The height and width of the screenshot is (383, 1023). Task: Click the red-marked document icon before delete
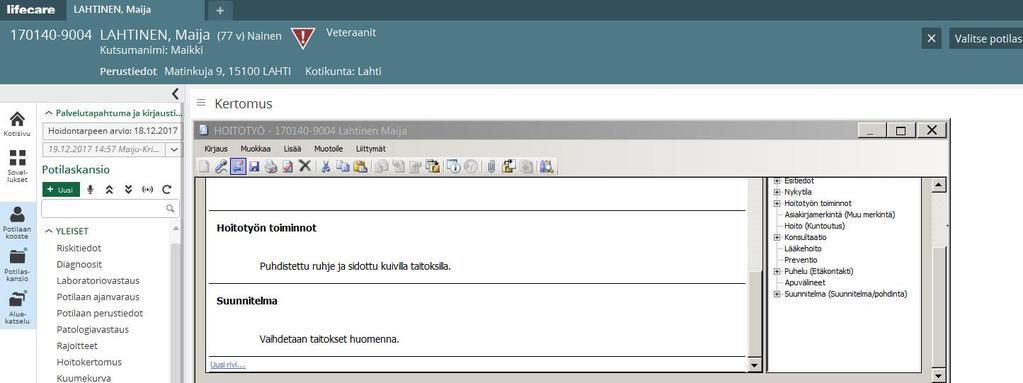tap(288, 166)
